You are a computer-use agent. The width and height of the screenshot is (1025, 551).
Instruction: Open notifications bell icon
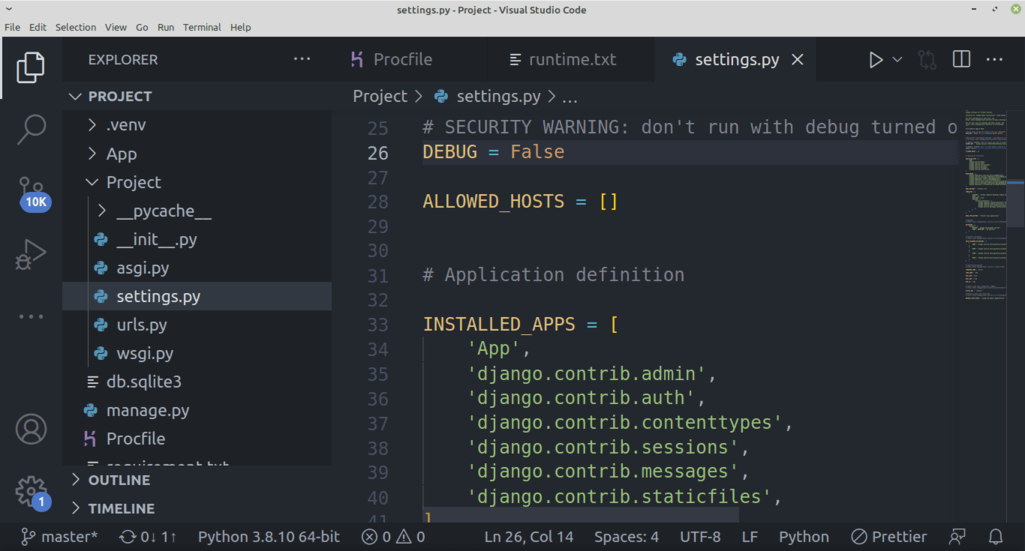pyautogui.click(x=996, y=537)
